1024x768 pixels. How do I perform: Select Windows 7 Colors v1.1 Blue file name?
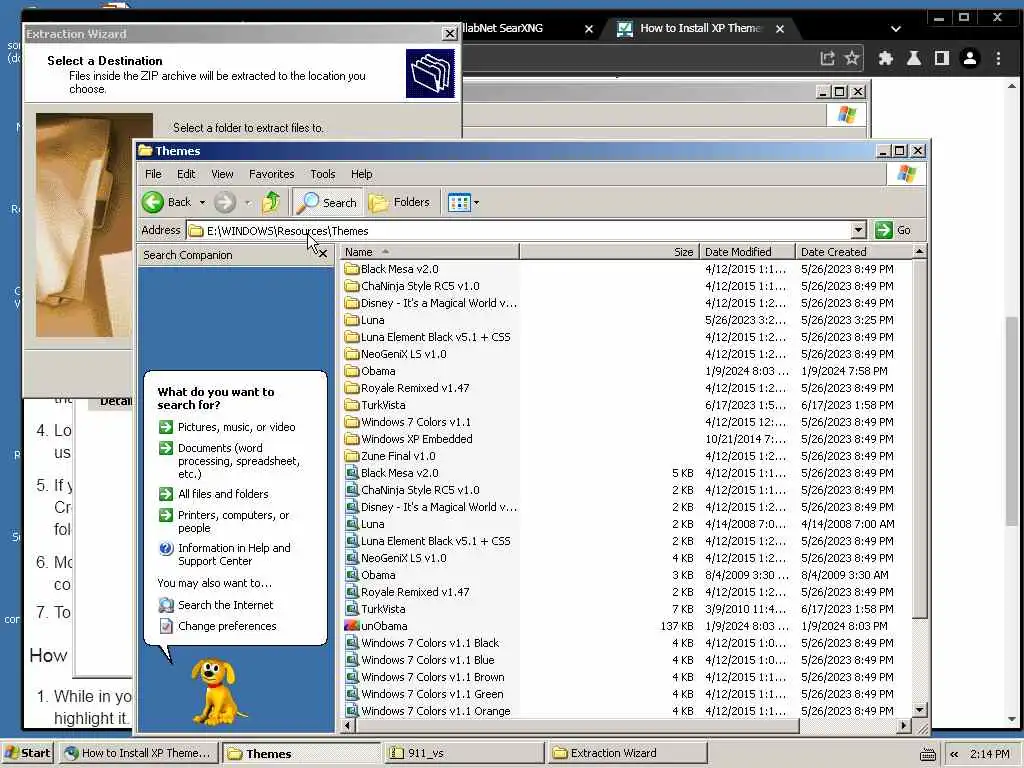(x=428, y=660)
